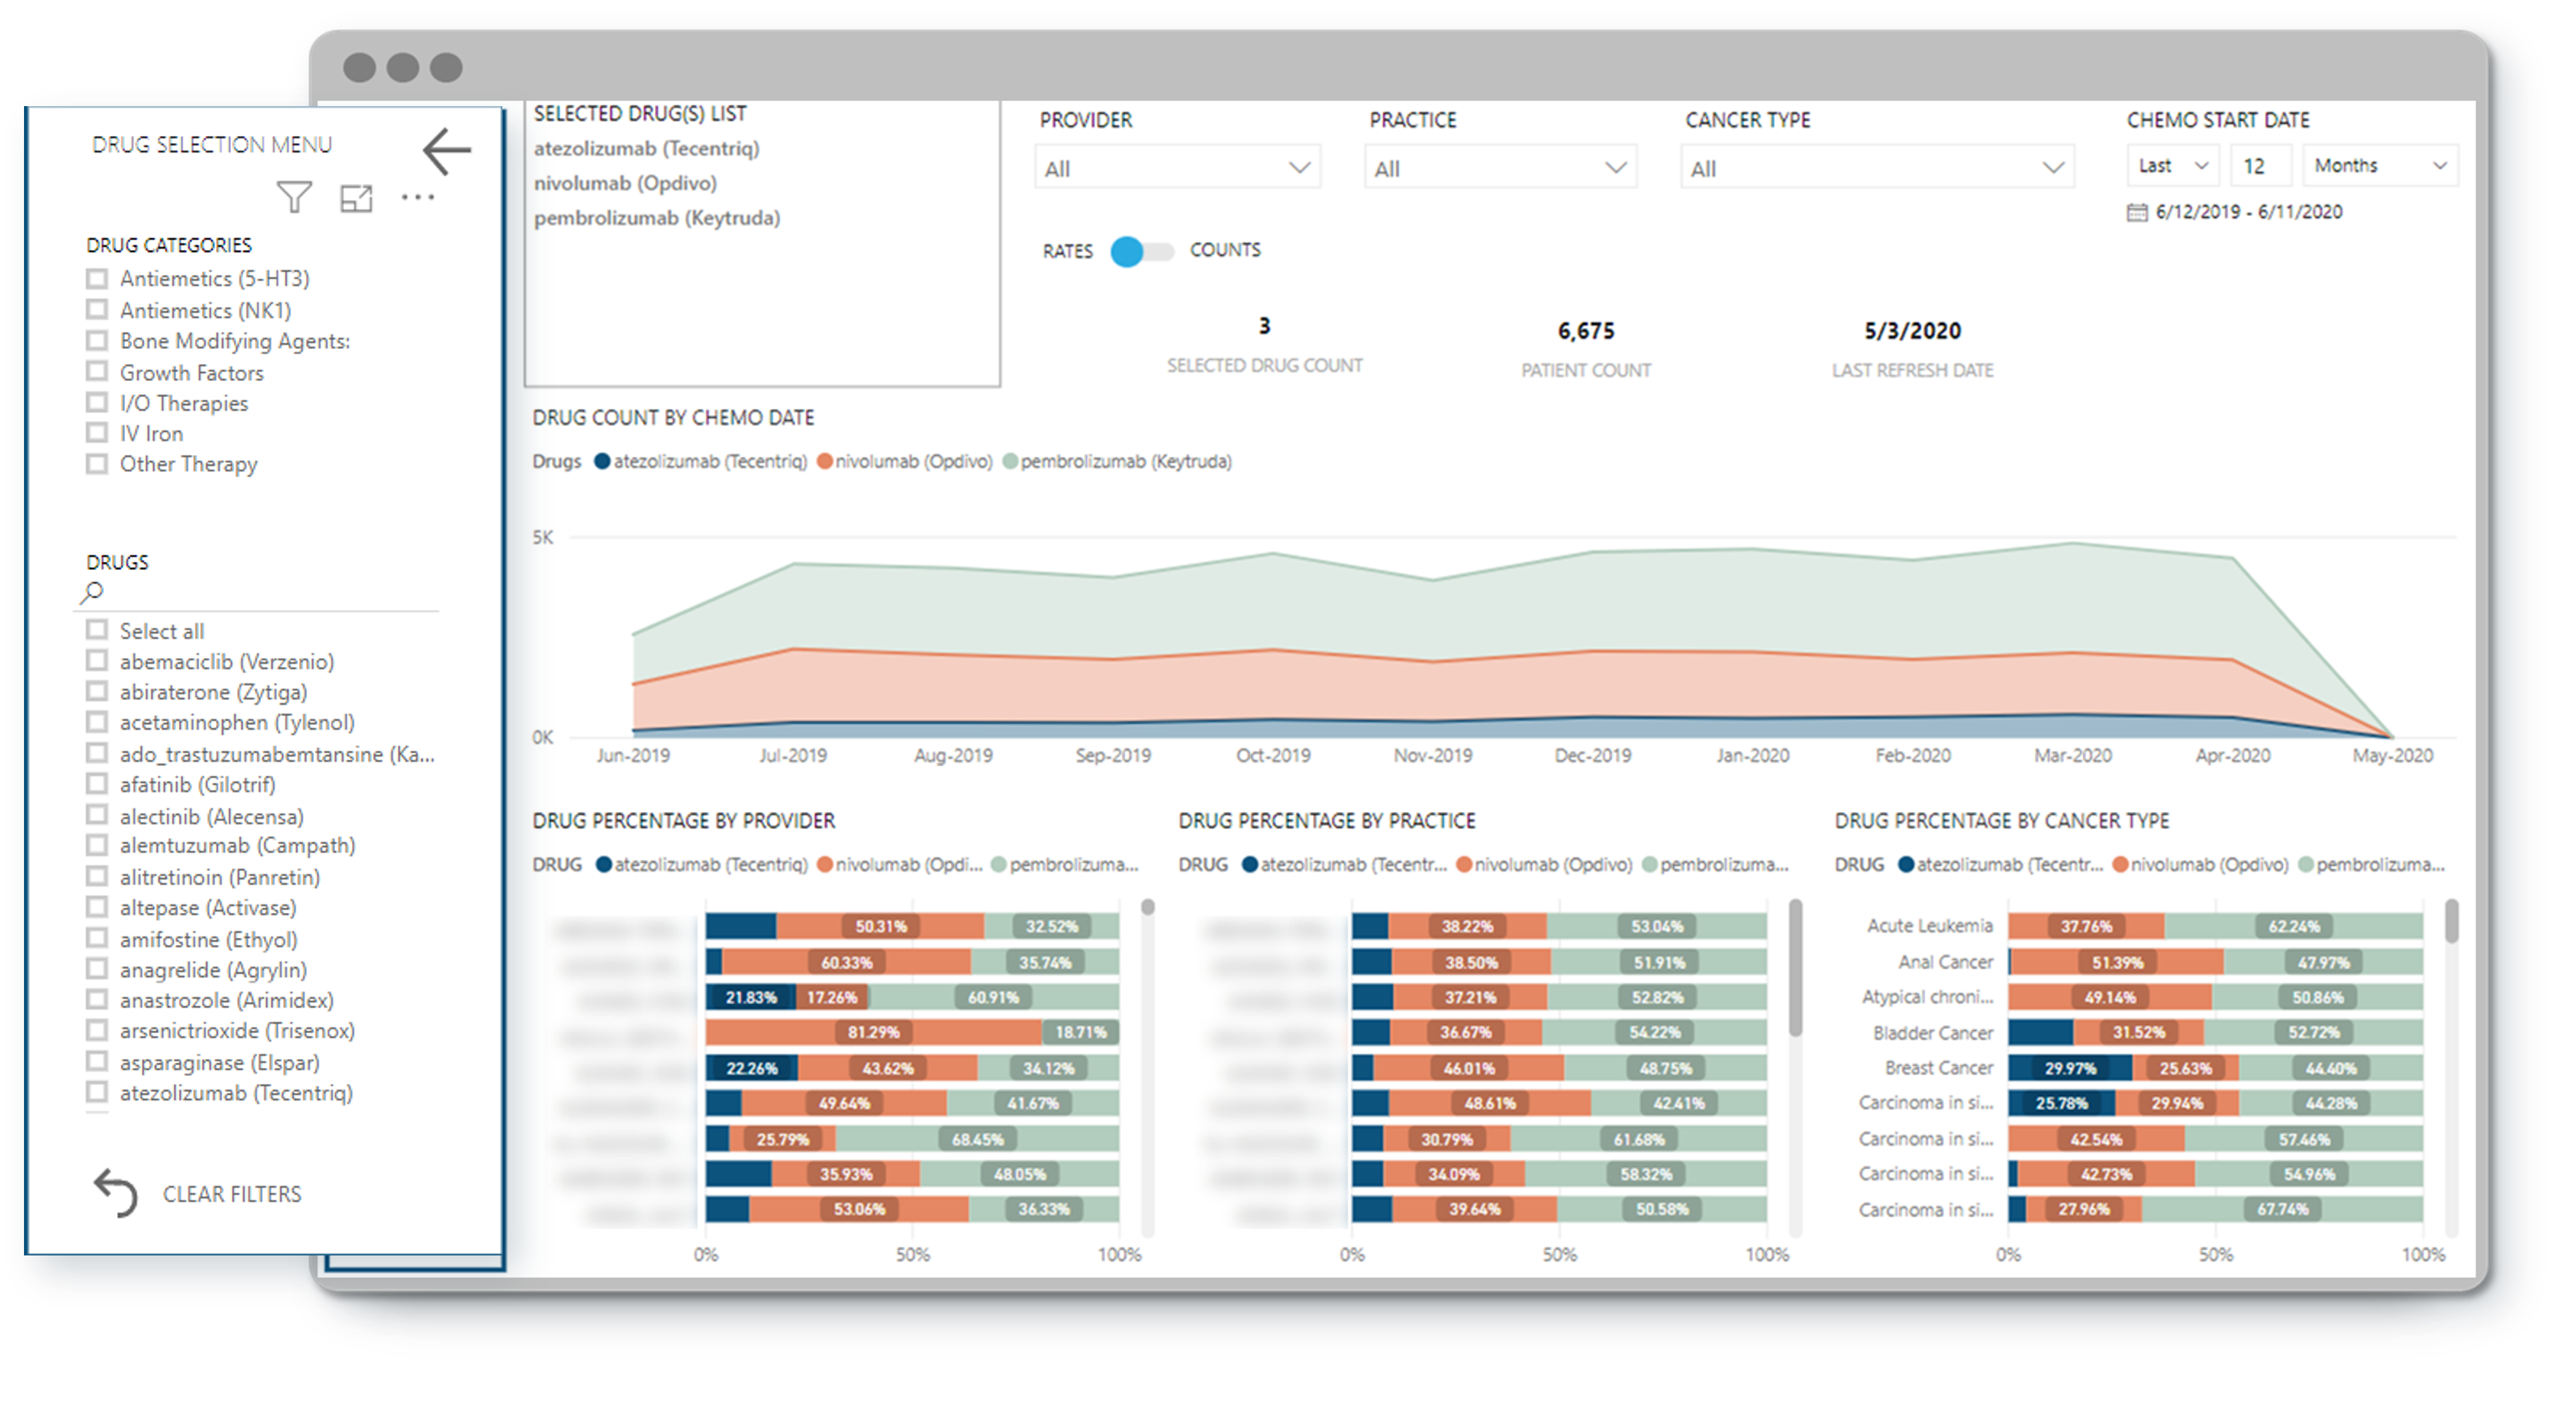Viewport: 2576px width, 1427px height.
Task: Click the 6/12/2019 - 6/11/2020 date range
Action: 2249,212
